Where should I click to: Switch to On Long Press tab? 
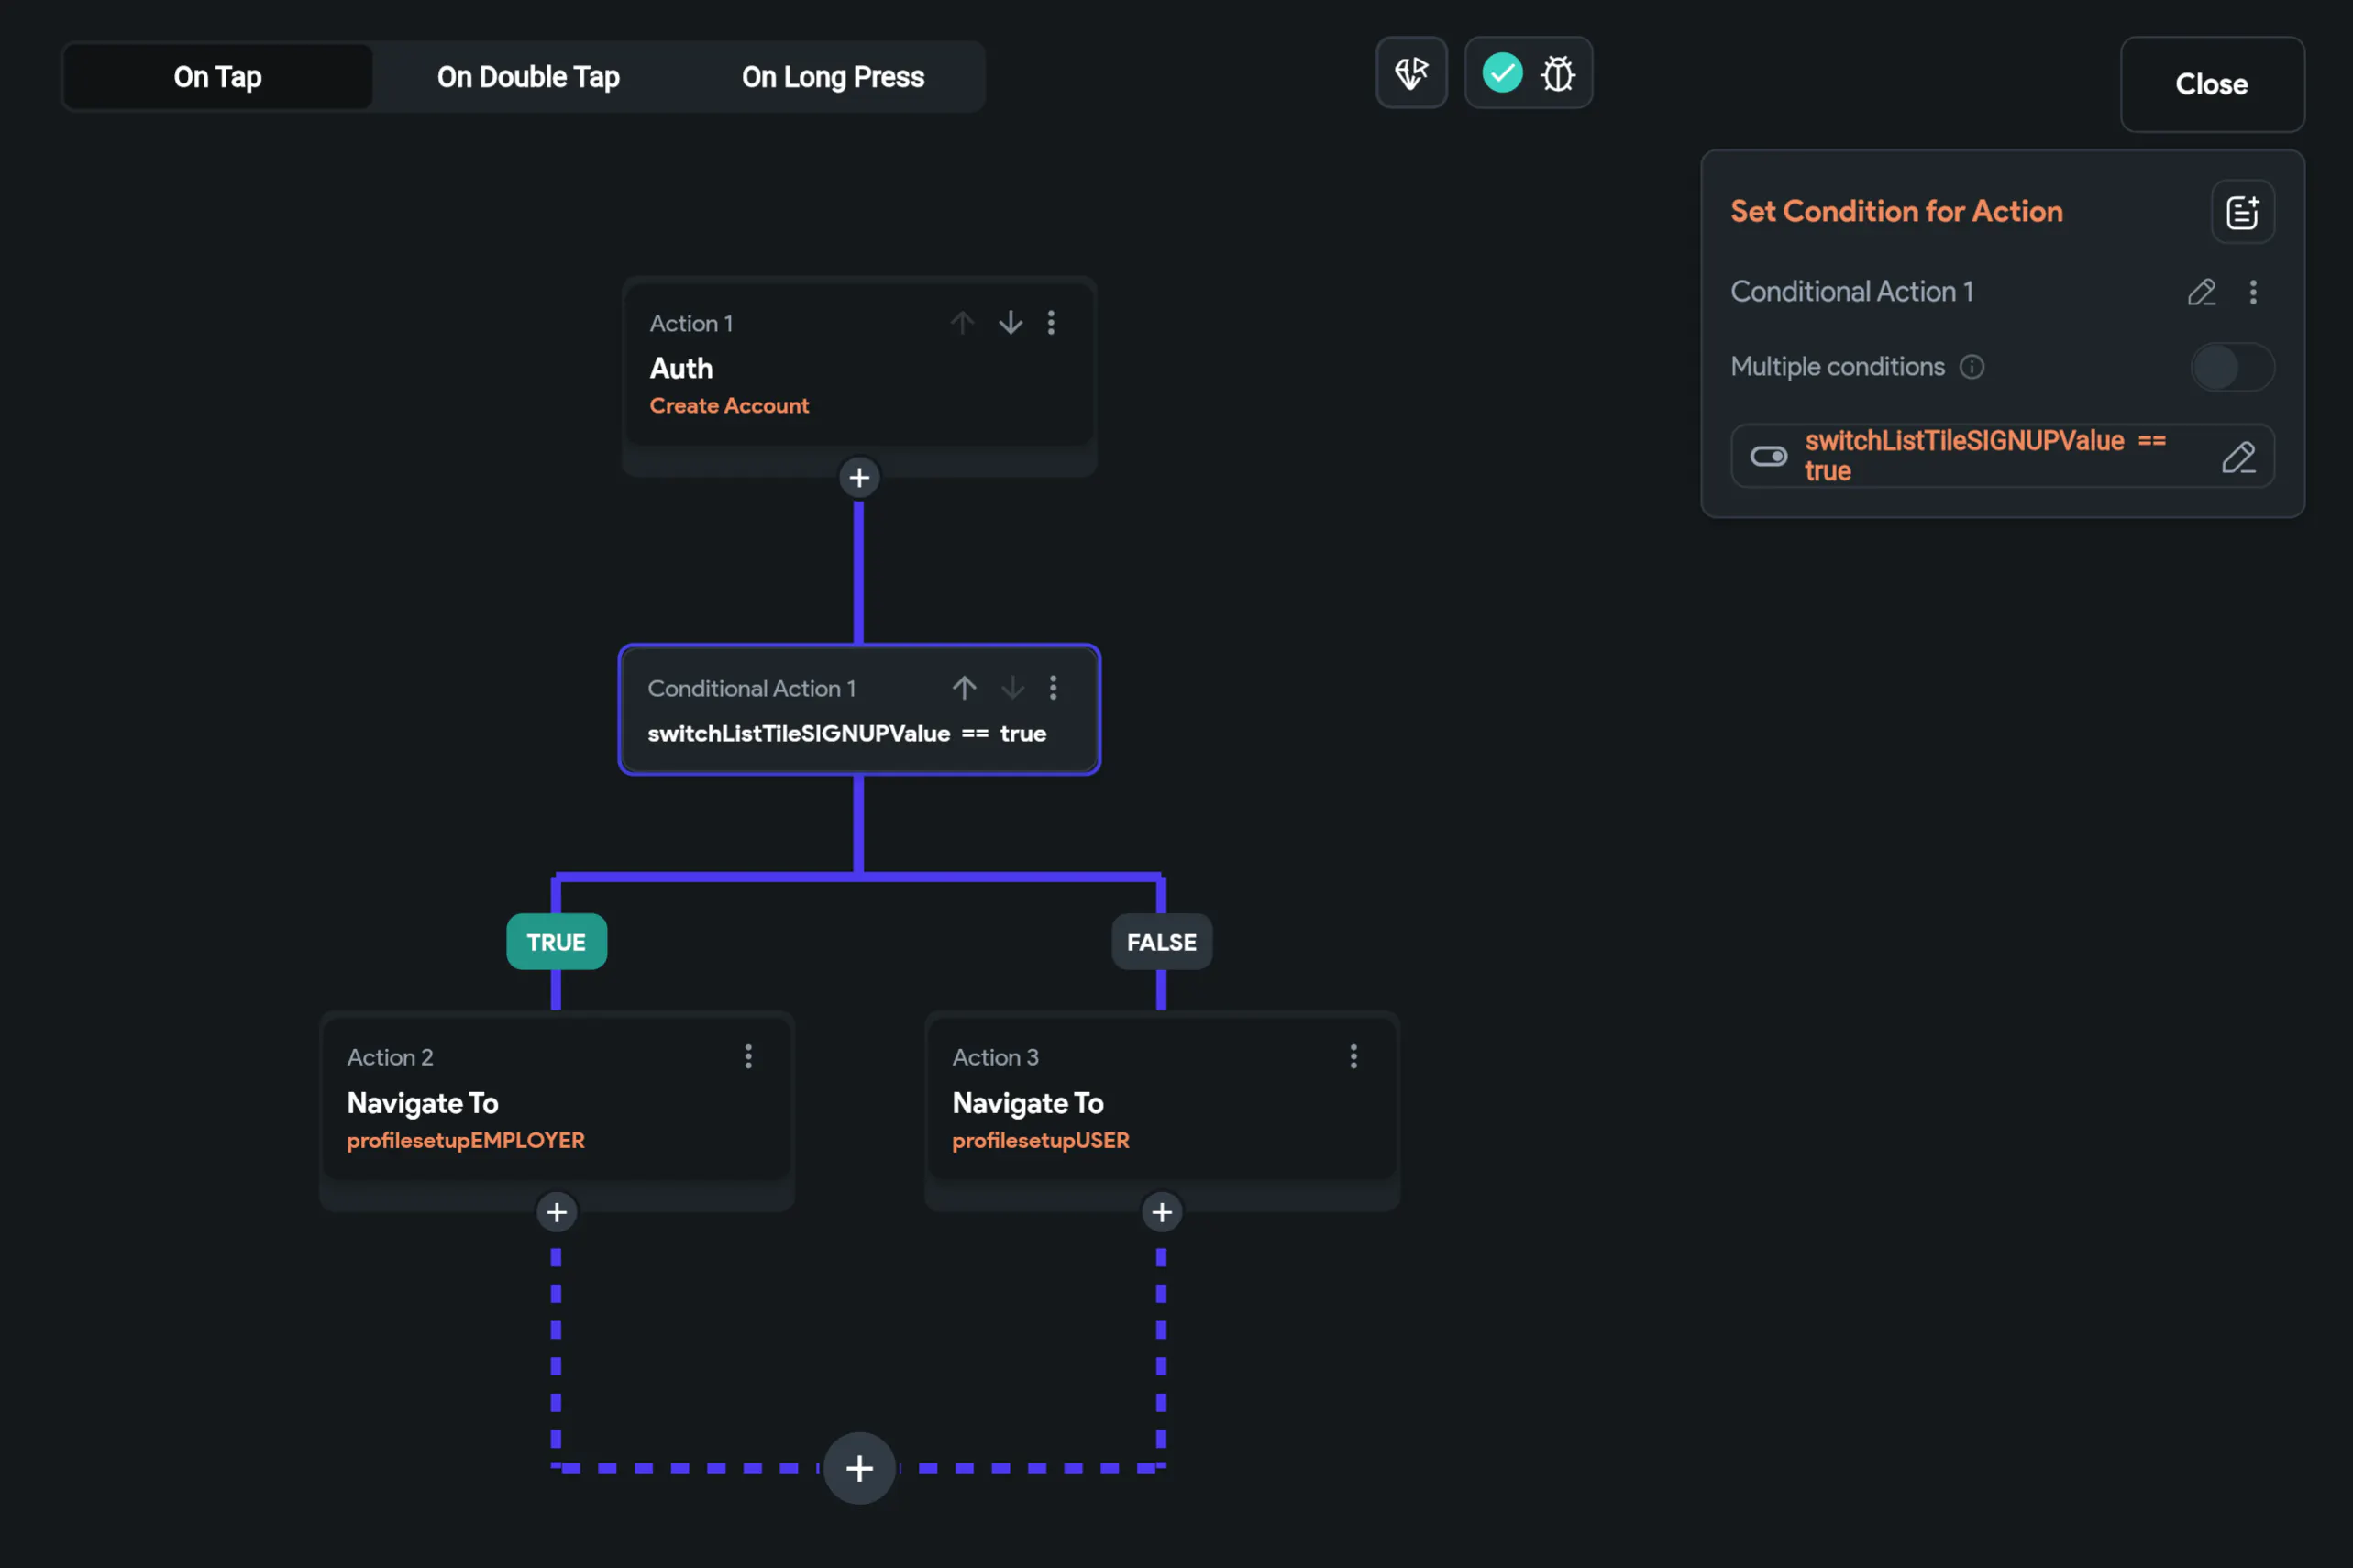(832, 77)
